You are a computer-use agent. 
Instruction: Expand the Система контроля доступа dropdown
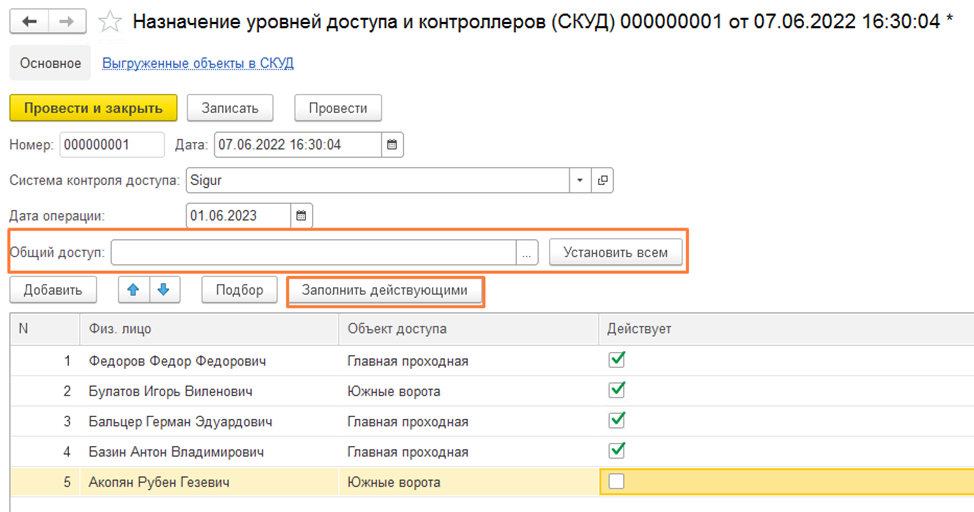point(580,181)
